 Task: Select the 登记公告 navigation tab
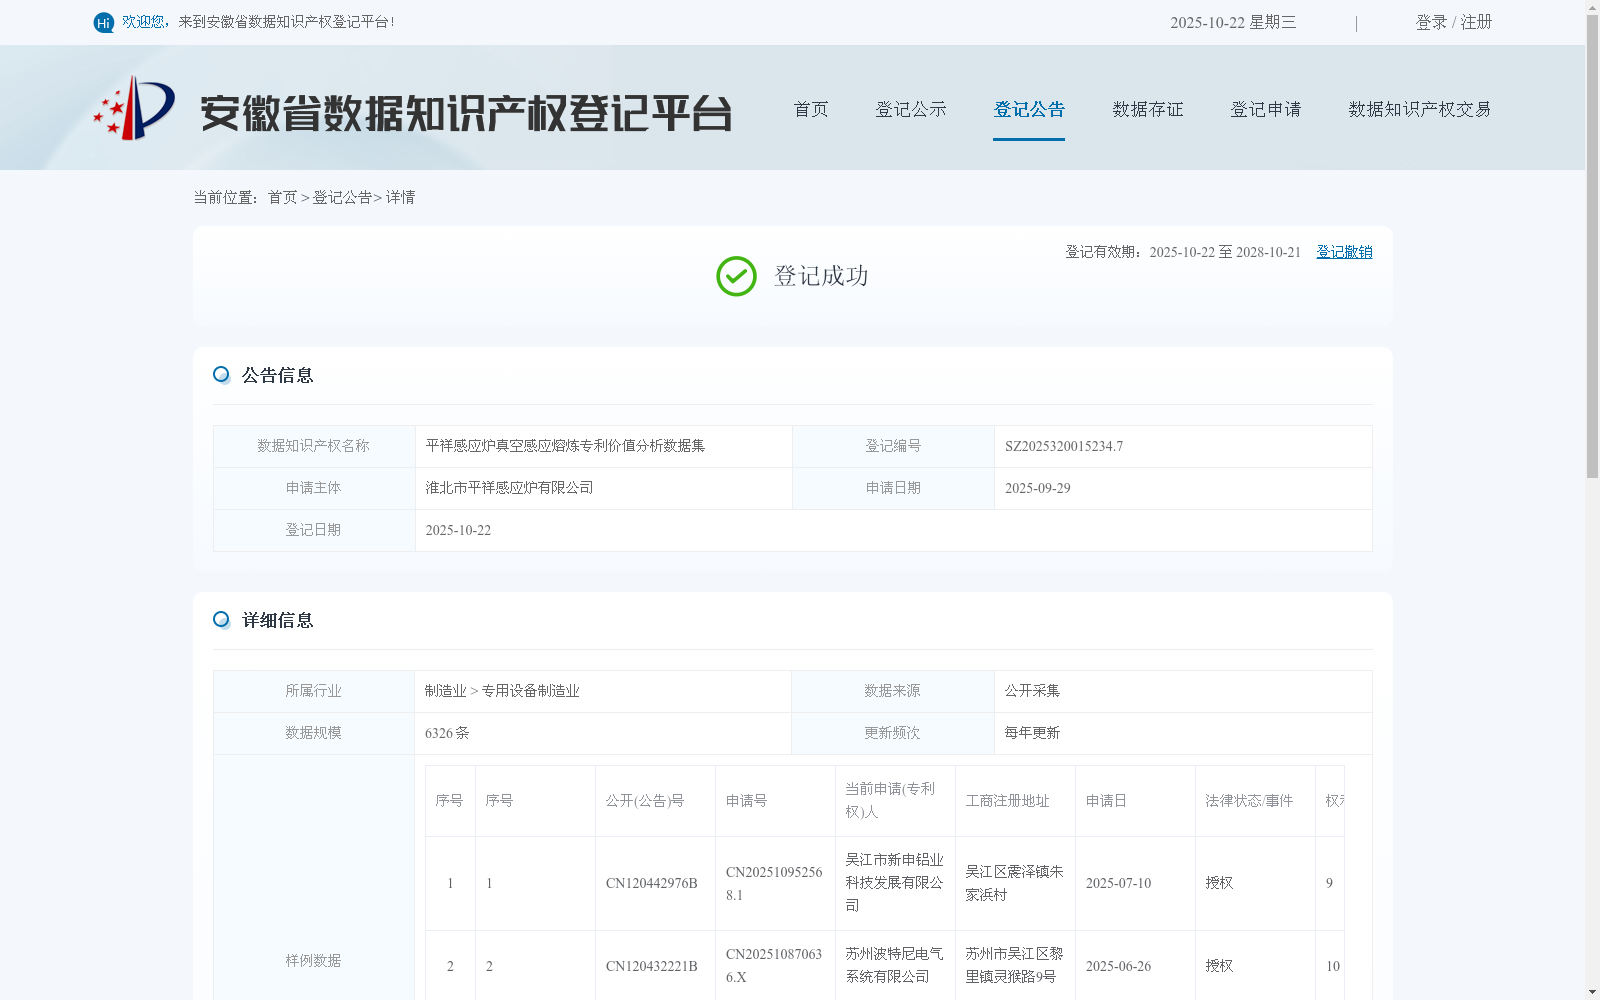point(1029,109)
